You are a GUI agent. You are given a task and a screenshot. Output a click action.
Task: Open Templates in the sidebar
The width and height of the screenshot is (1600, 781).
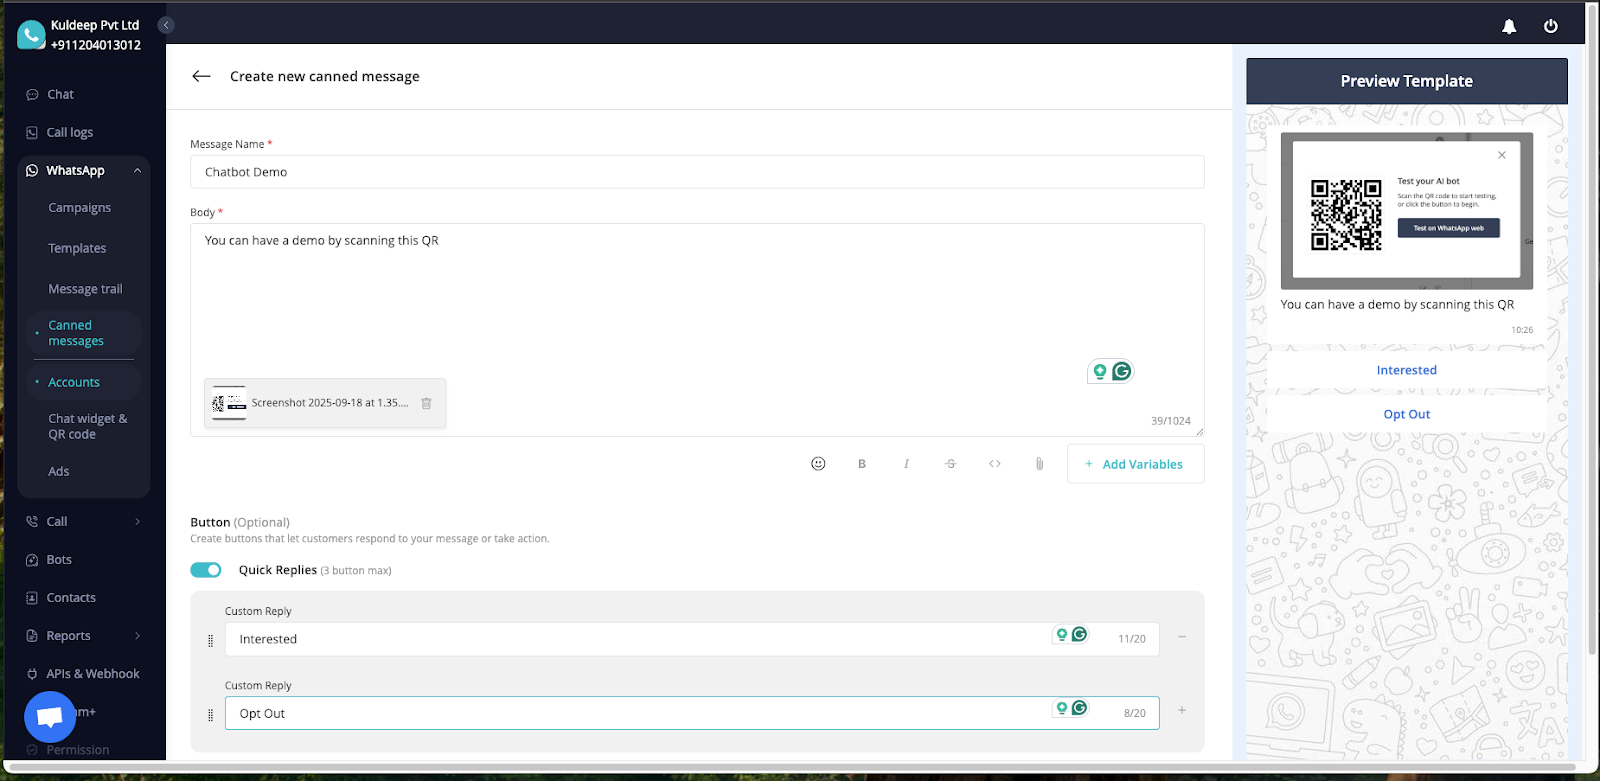(x=77, y=248)
